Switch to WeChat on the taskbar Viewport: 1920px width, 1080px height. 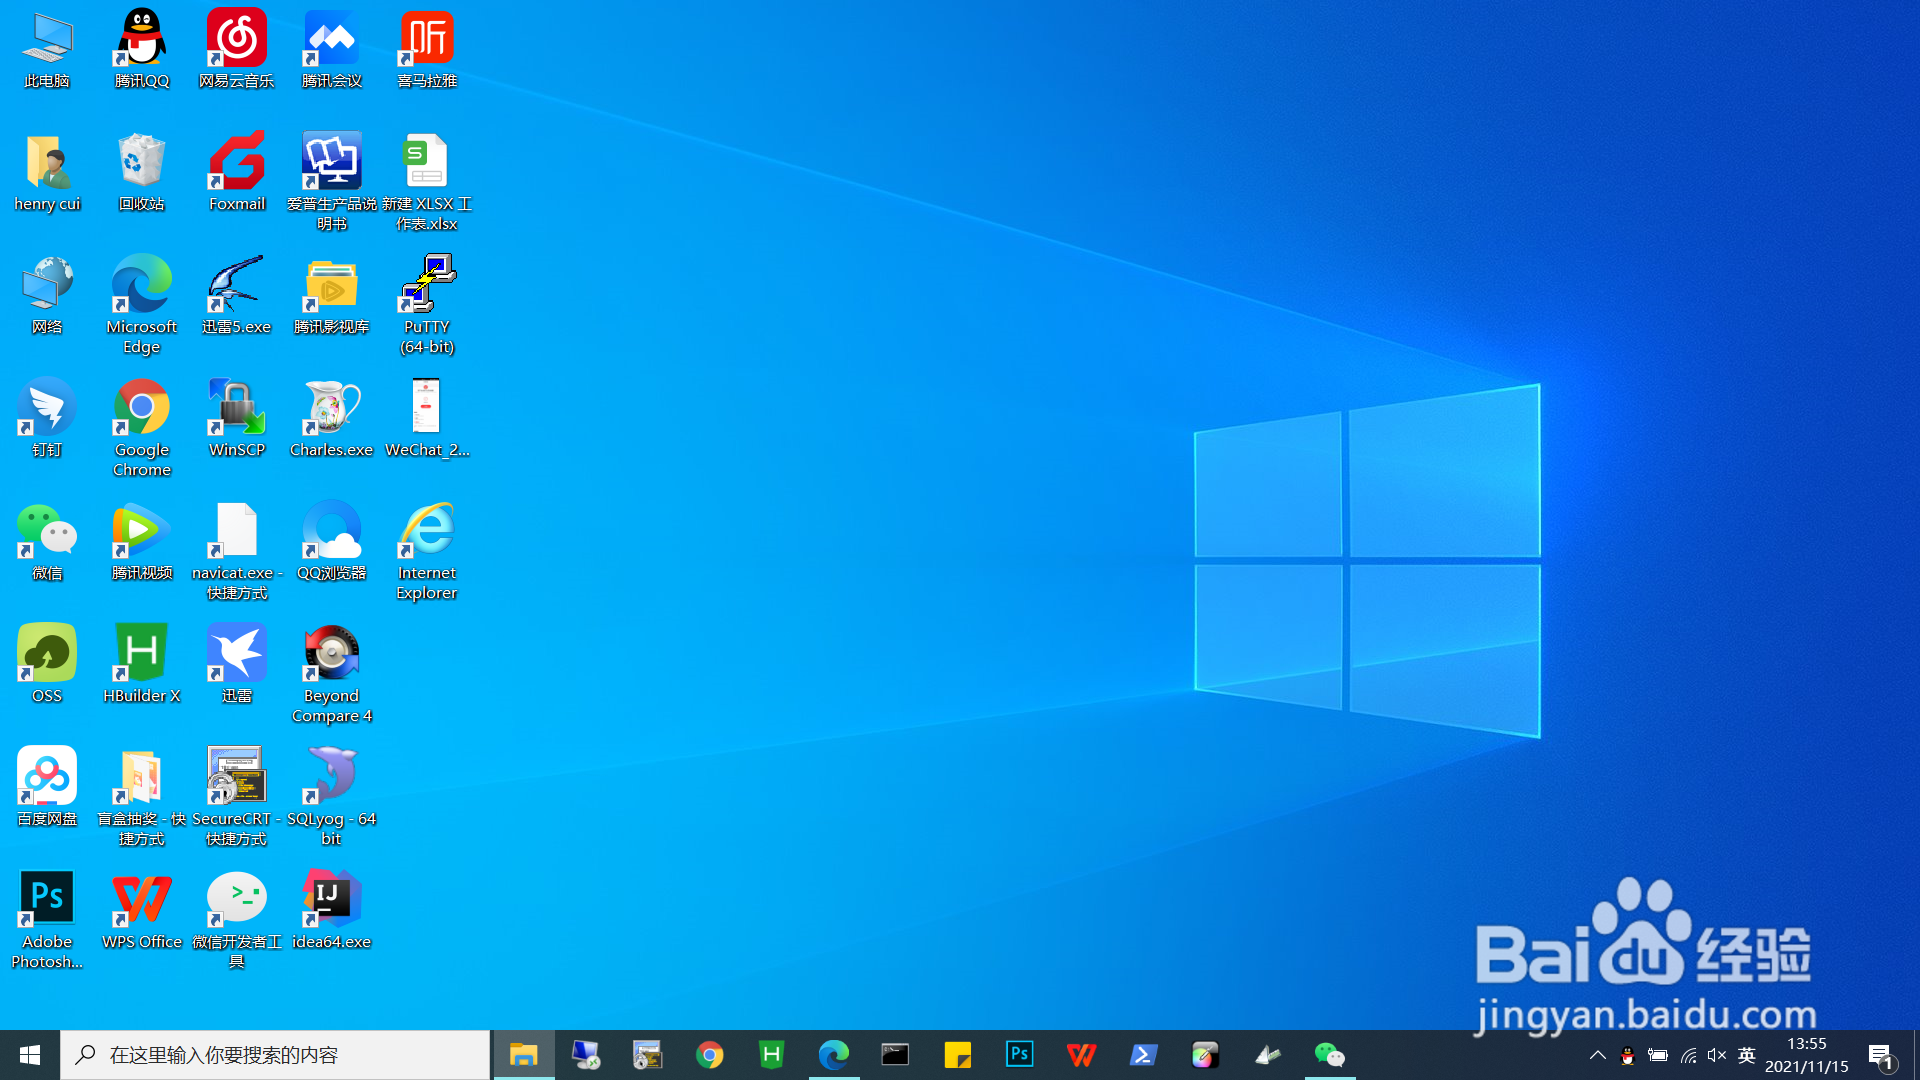pyautogui.click(x=1330, y=1055)
